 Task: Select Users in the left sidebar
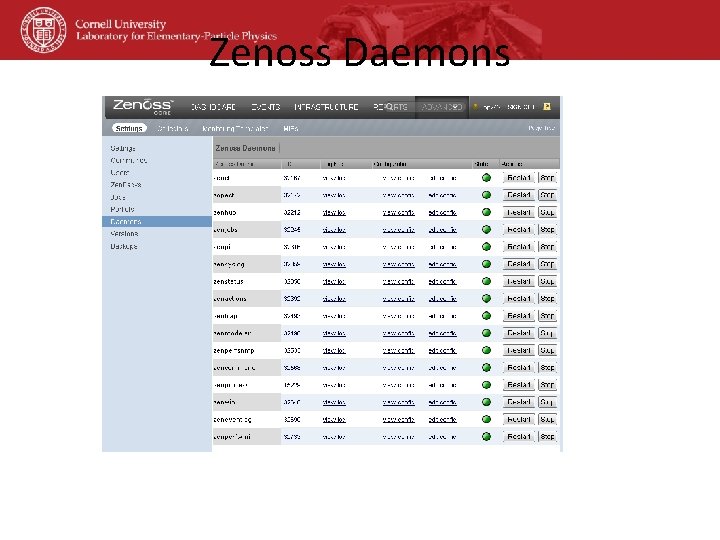click(119, 172)
